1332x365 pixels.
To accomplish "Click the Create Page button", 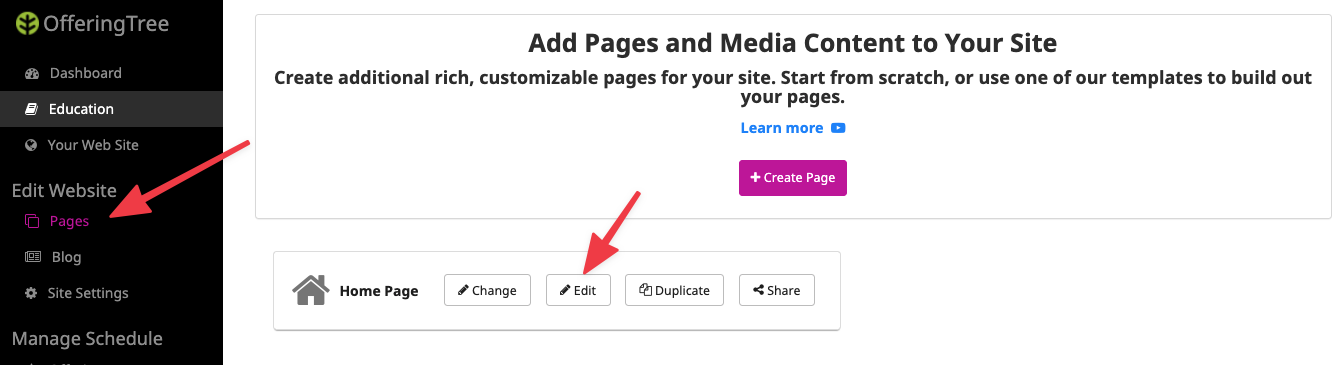I will pos(793,177).
